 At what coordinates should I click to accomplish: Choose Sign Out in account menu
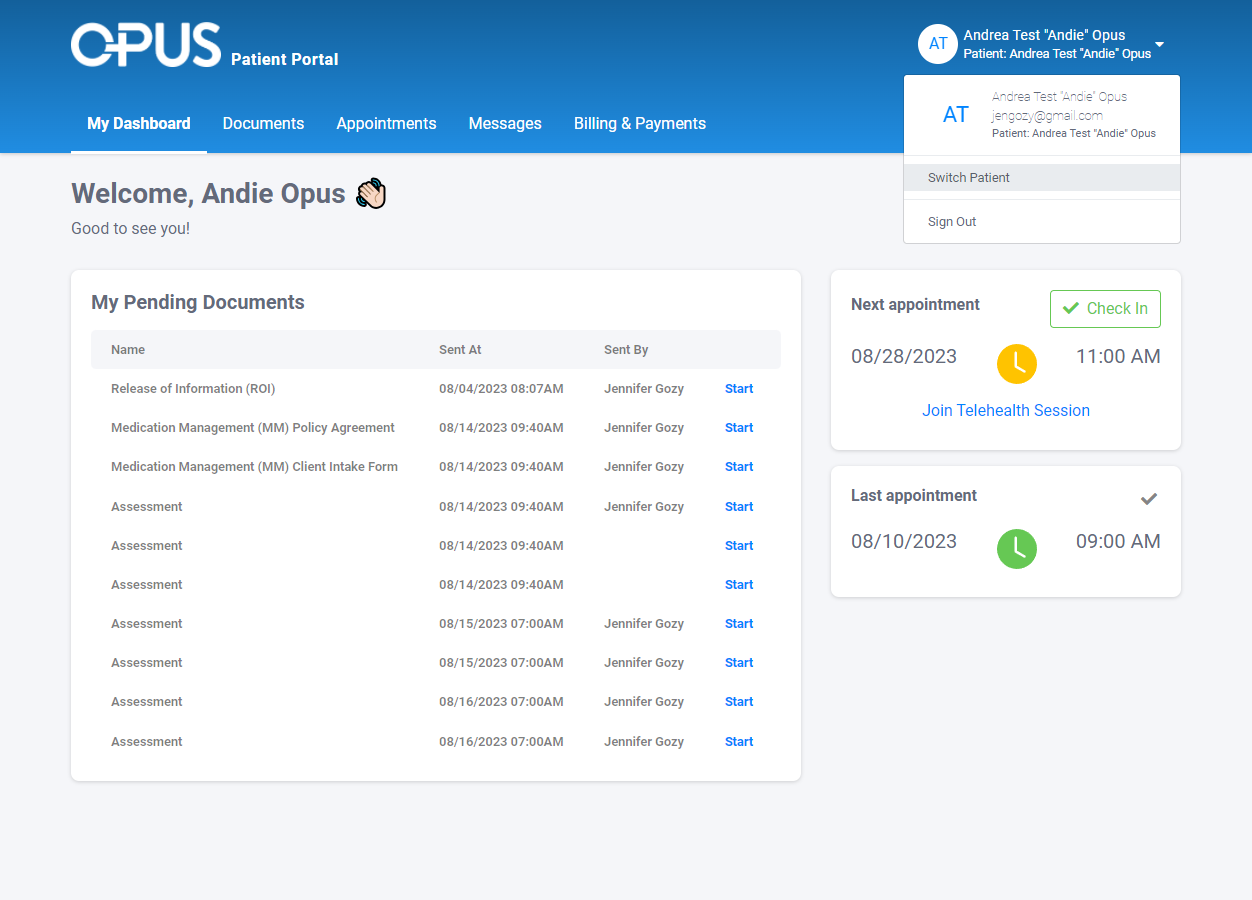(x=1042, y=222)
